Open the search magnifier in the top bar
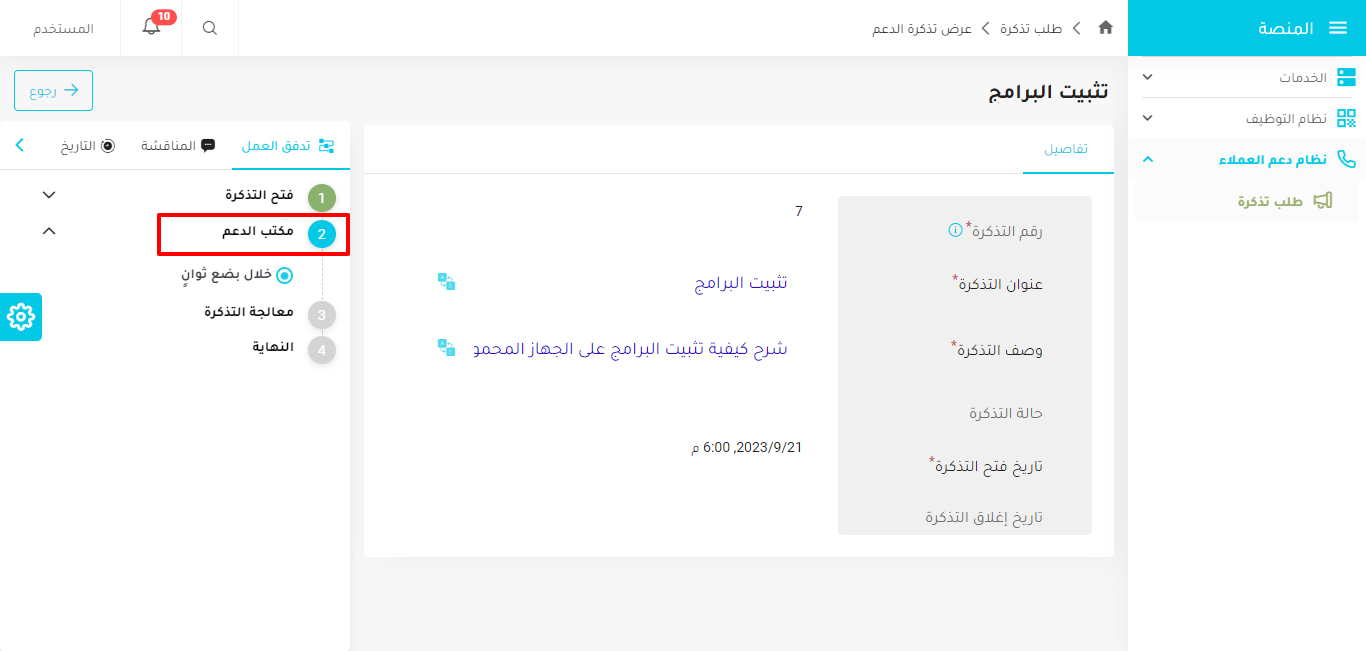The image size is (1366, 651). coord(209,28)
